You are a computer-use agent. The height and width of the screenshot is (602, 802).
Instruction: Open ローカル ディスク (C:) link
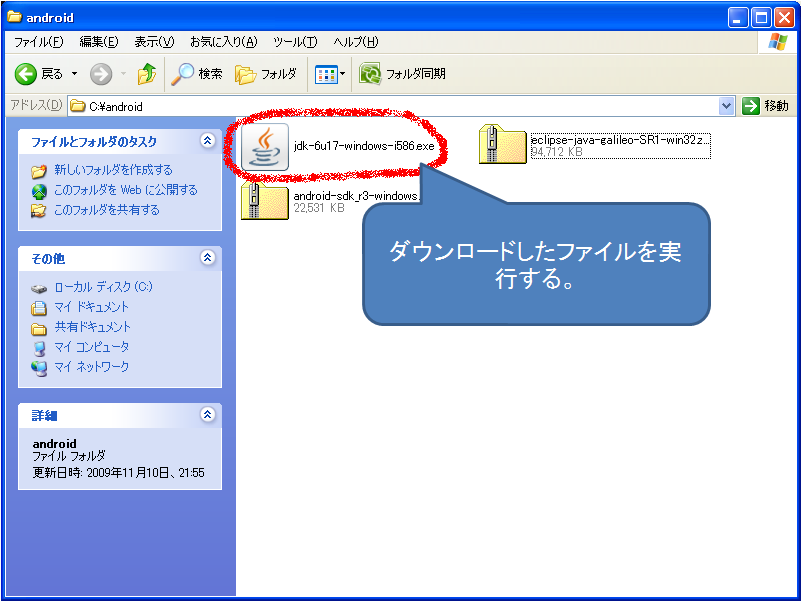[x=103, y=286]
